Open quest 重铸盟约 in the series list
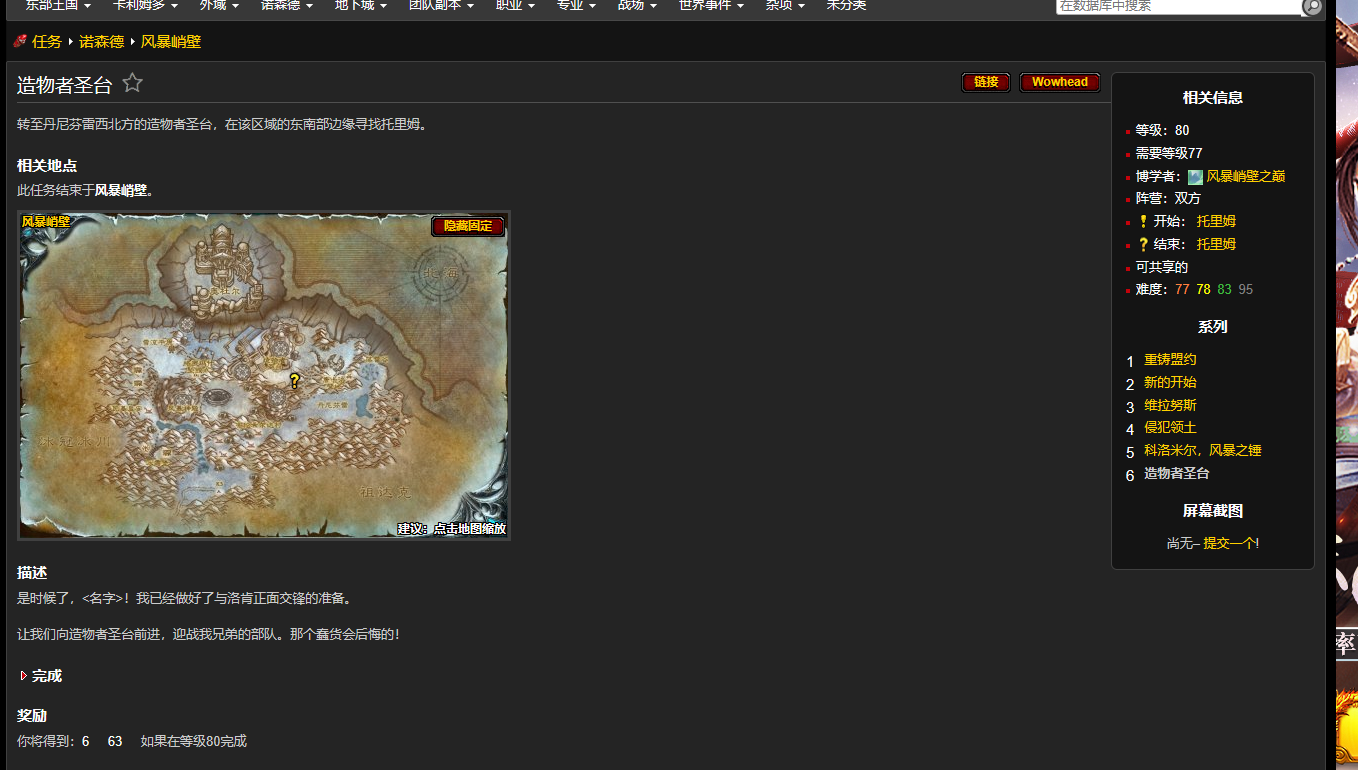The image size is (1358, 770). tap(1170, 360)
